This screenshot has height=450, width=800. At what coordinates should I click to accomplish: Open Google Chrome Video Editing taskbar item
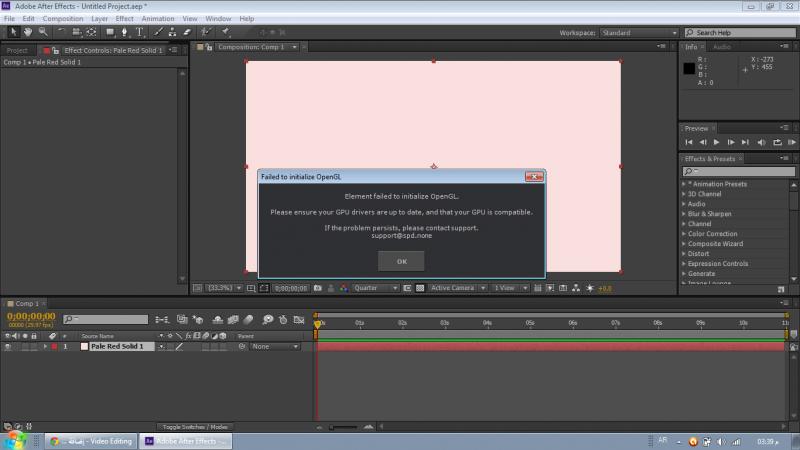pos(91,441)
